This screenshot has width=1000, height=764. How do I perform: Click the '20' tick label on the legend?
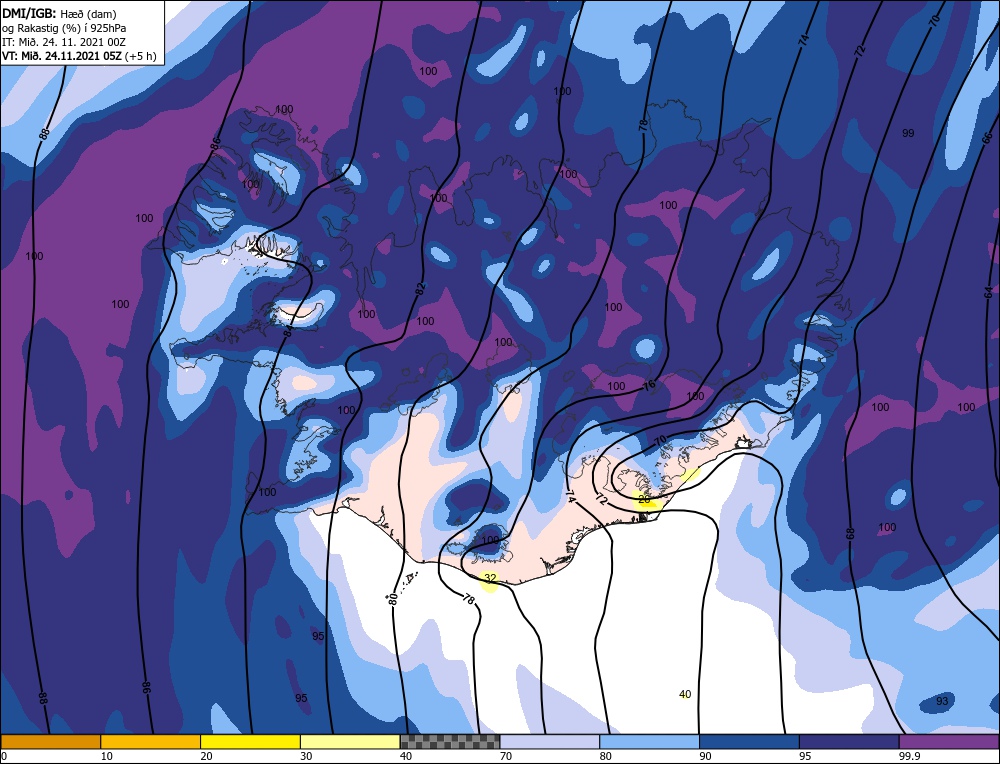207,756
